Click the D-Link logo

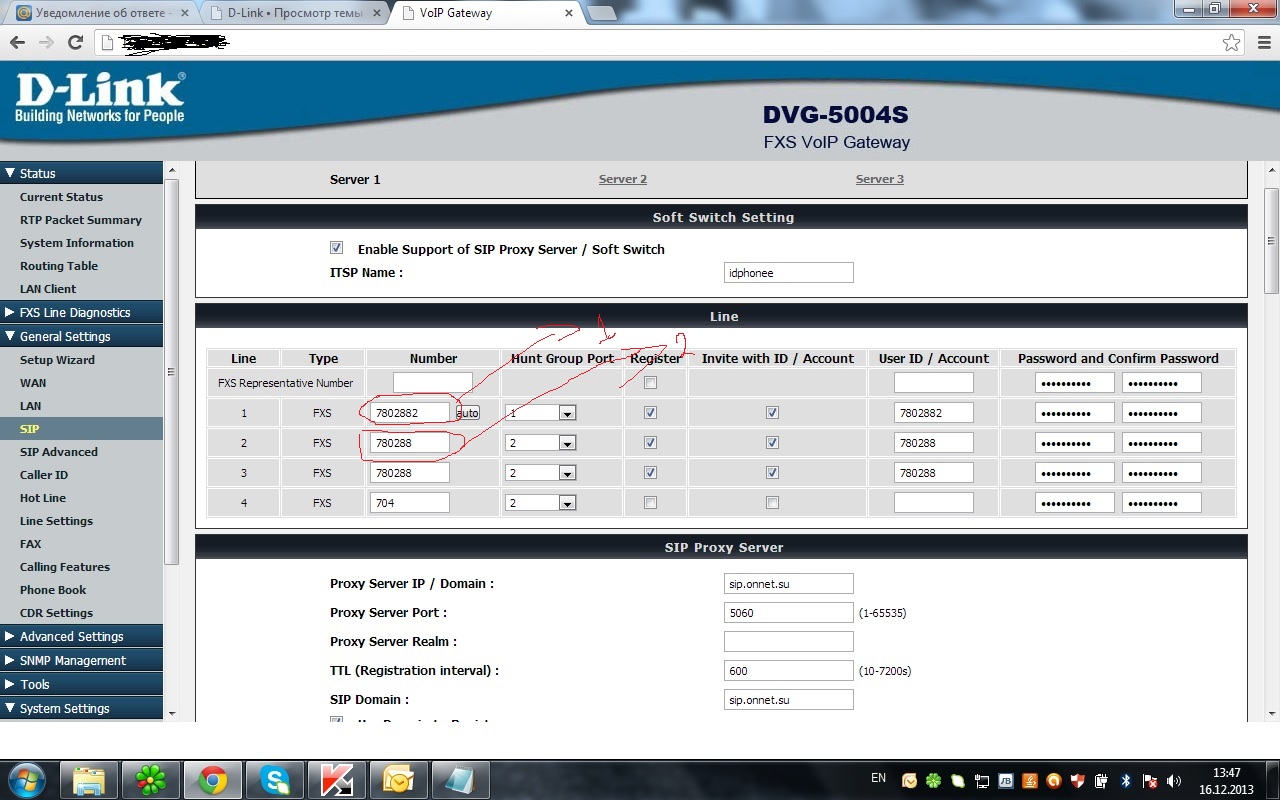100,98
